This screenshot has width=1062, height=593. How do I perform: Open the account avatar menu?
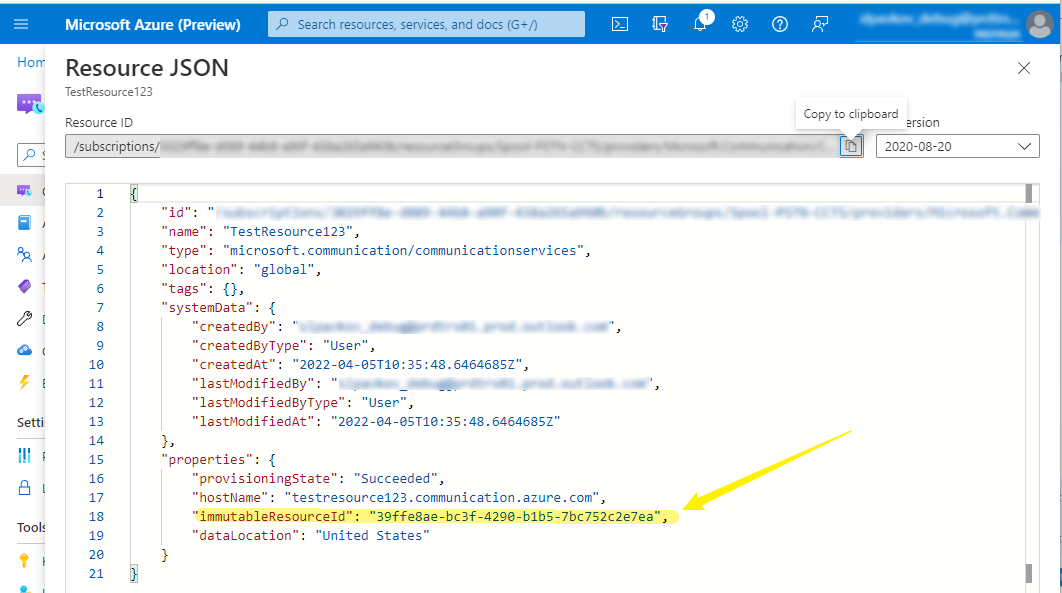click(1040, 24)
